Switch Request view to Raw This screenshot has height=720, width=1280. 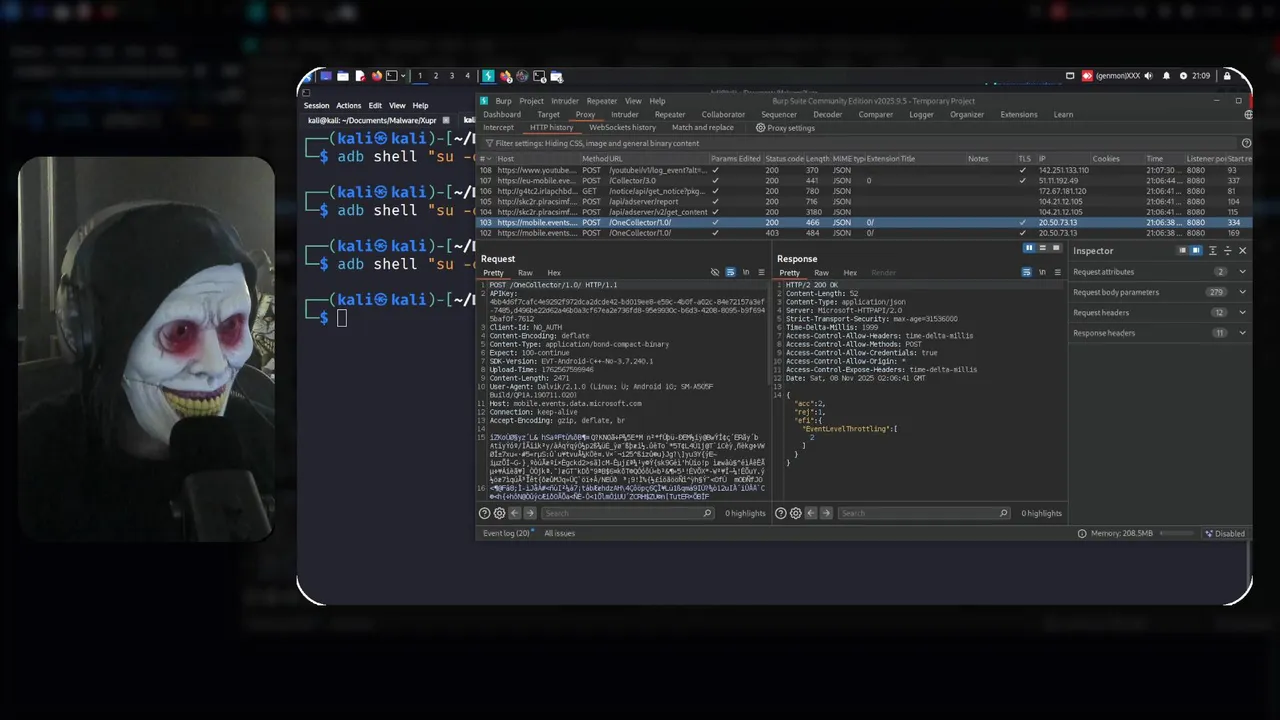525,273
